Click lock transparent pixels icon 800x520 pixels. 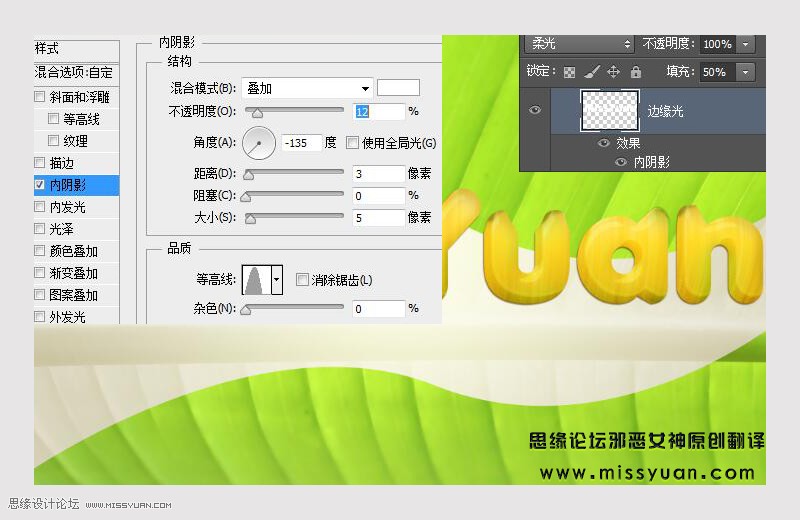569,72
